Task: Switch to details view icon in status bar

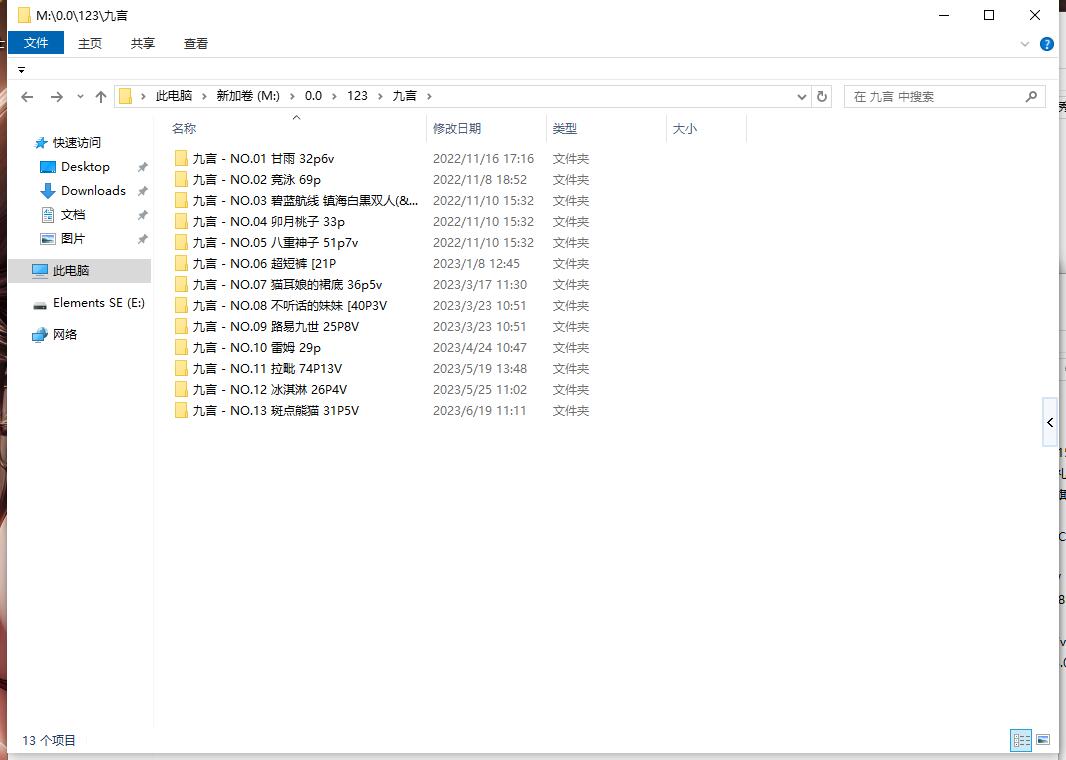Action: [1021, 740]
